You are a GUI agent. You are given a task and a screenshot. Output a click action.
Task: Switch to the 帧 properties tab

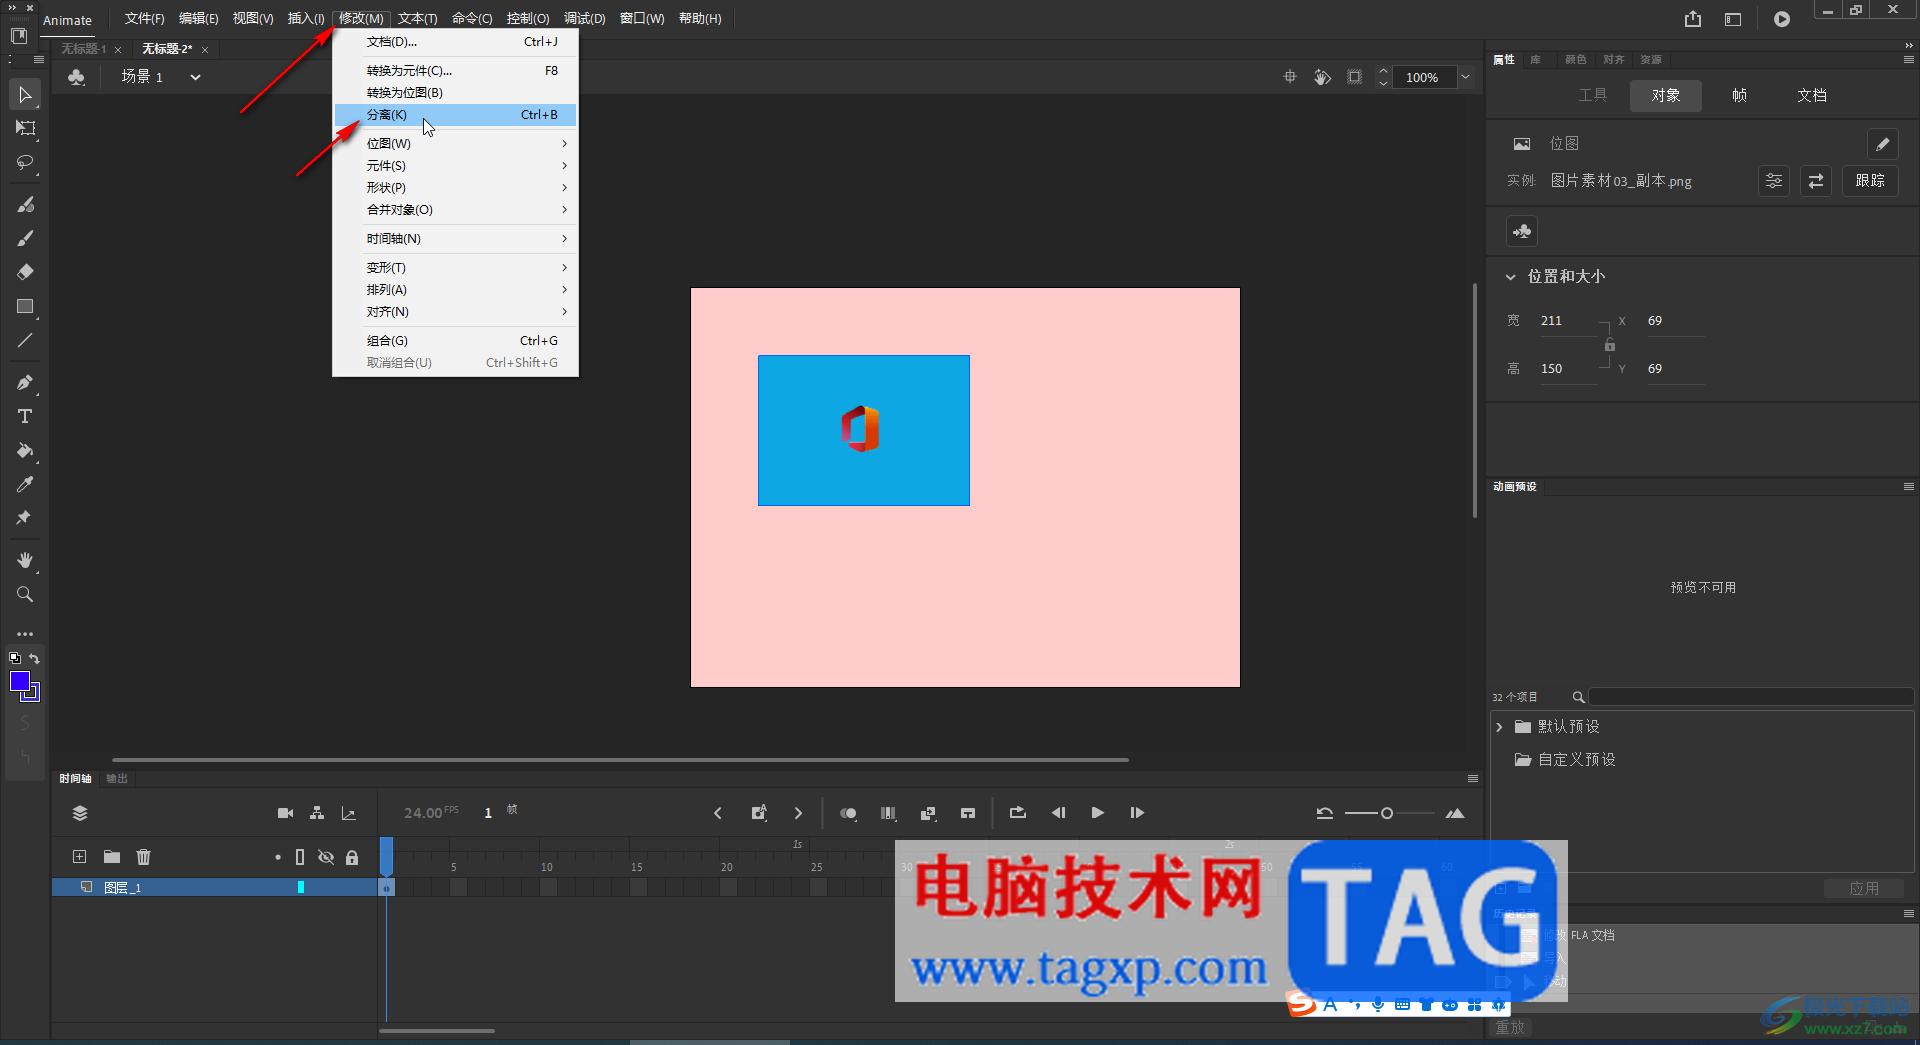point(1739,95)
